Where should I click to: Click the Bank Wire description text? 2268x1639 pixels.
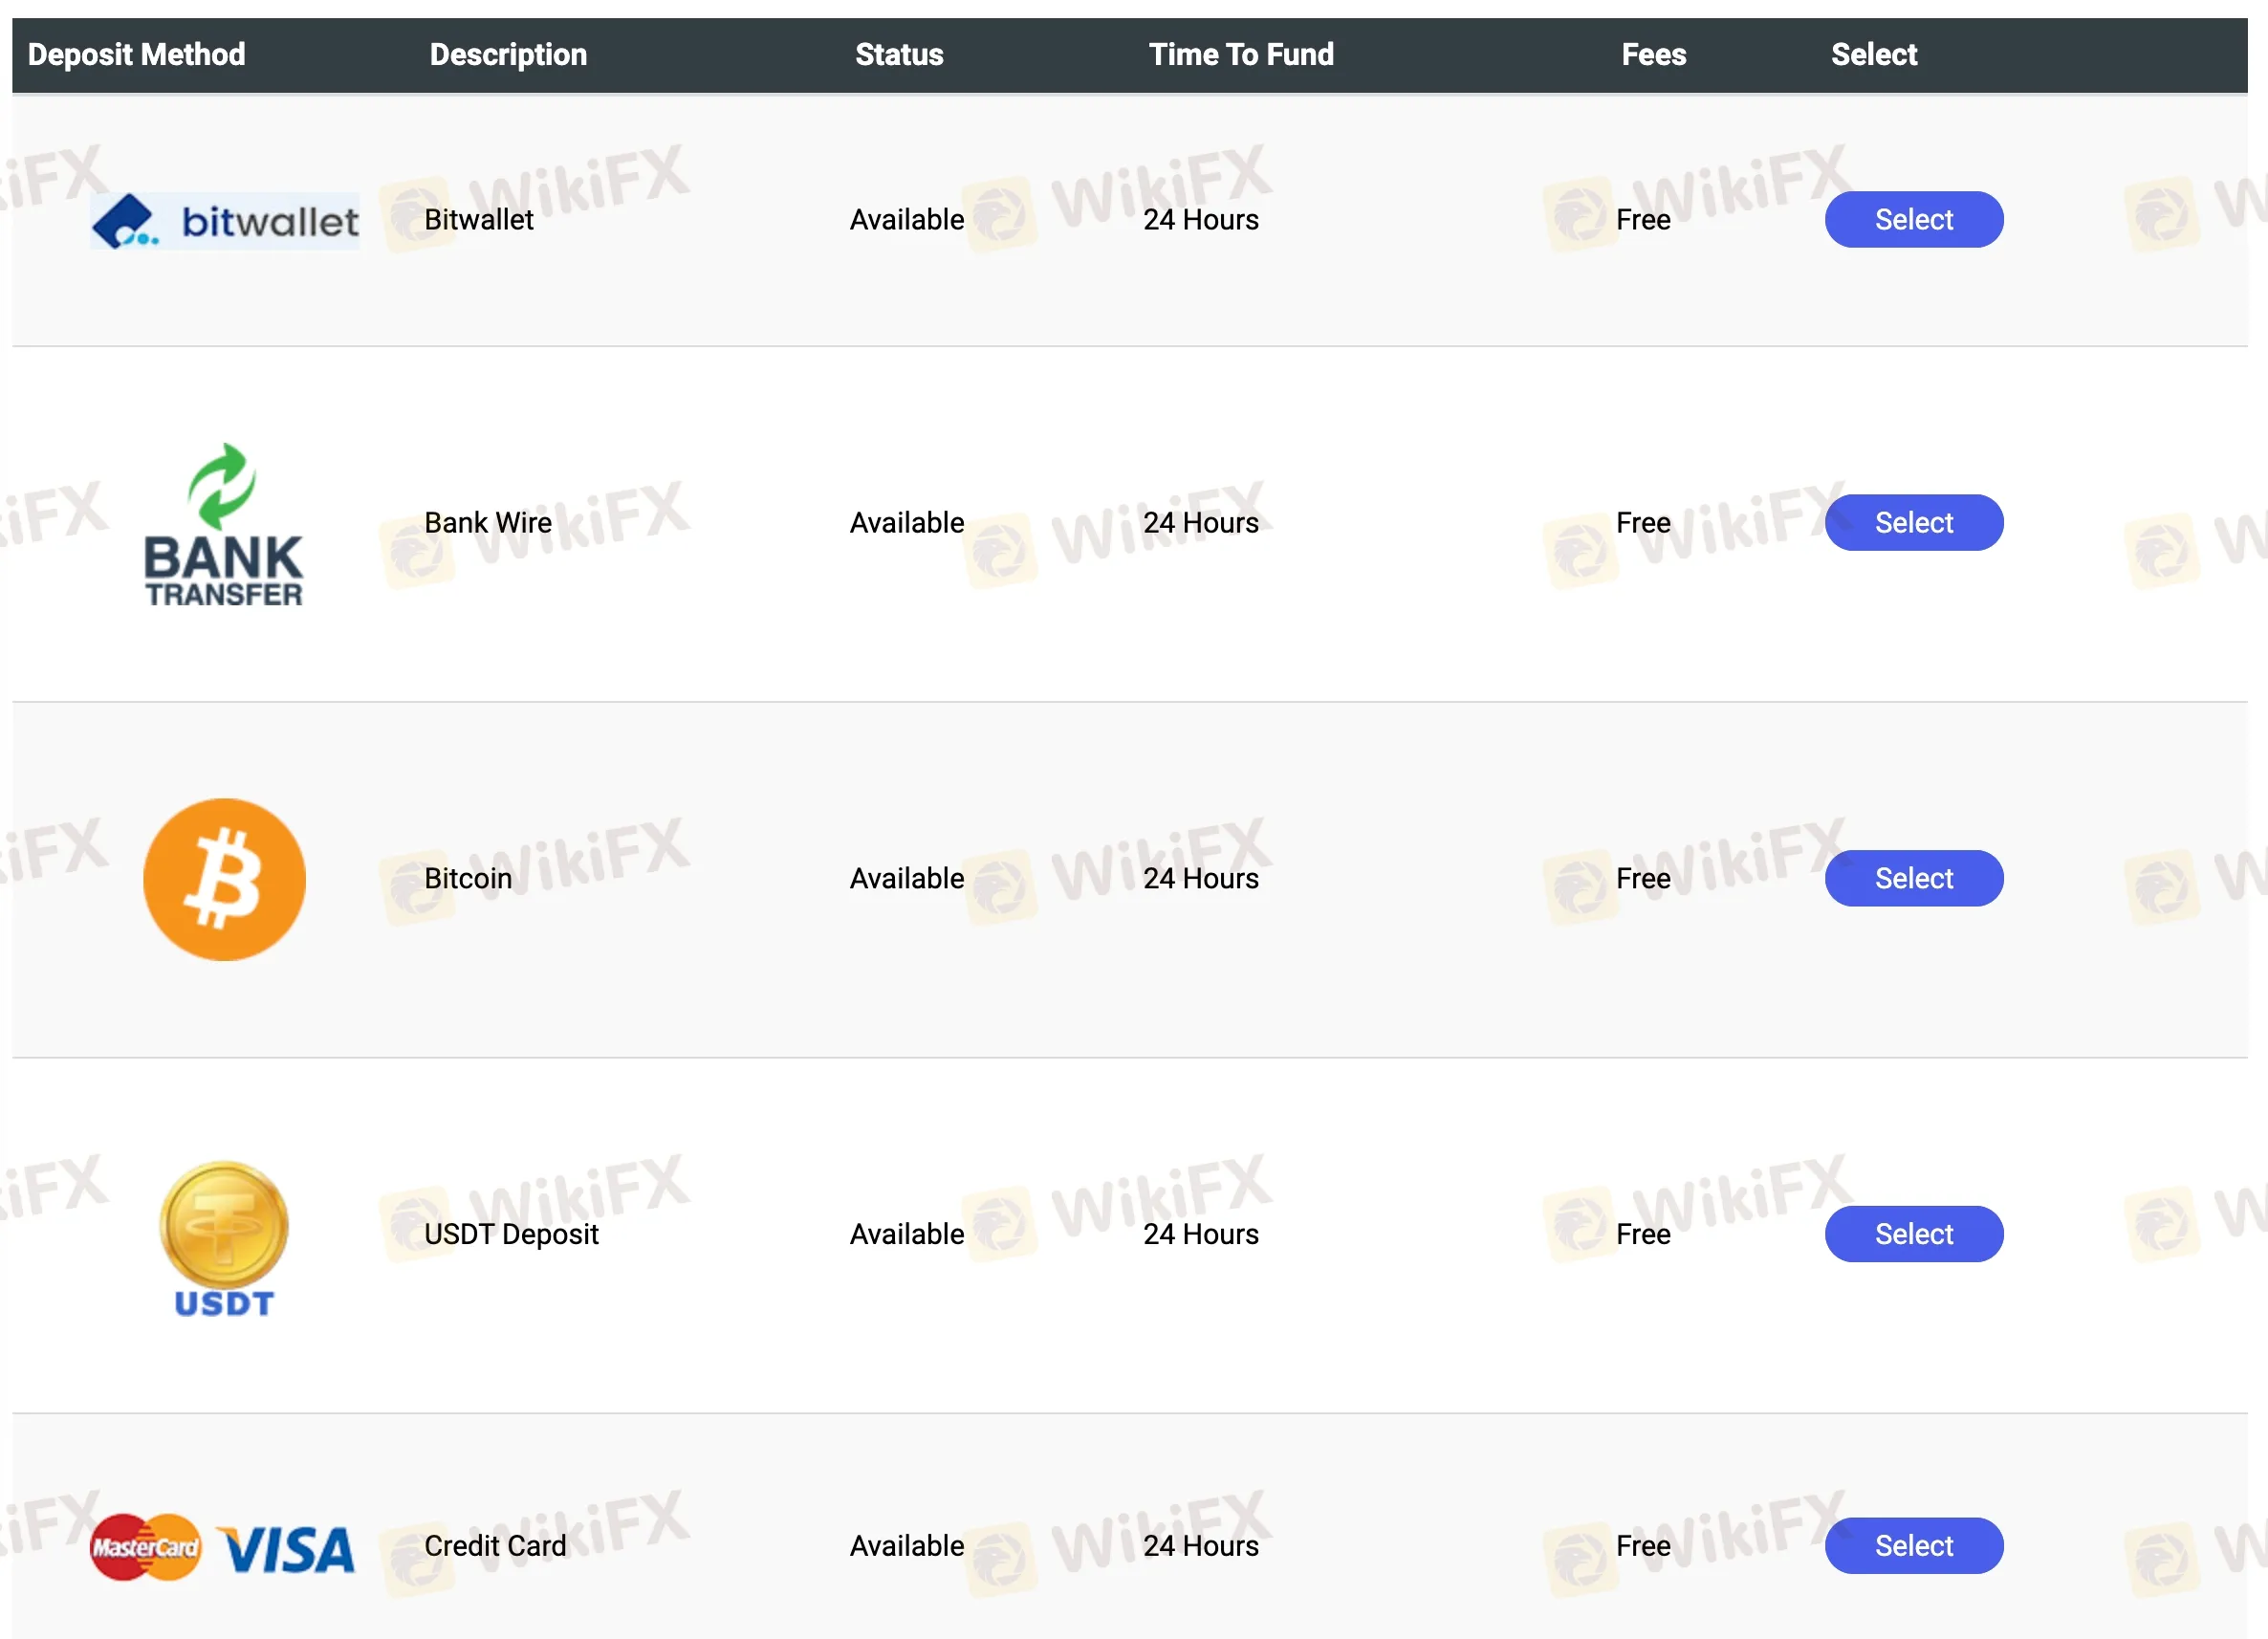pyautogui.click(x=488, y=523)
